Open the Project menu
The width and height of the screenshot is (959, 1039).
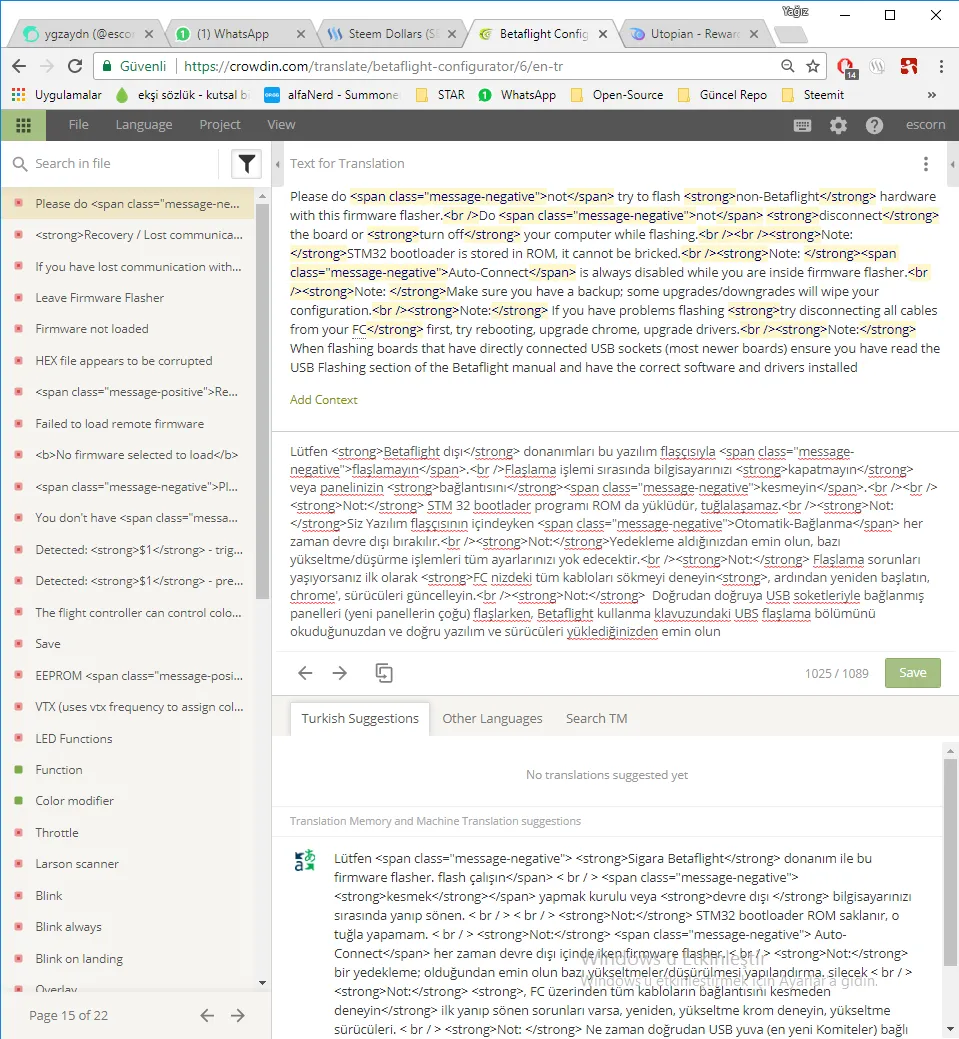click(219, 125)
